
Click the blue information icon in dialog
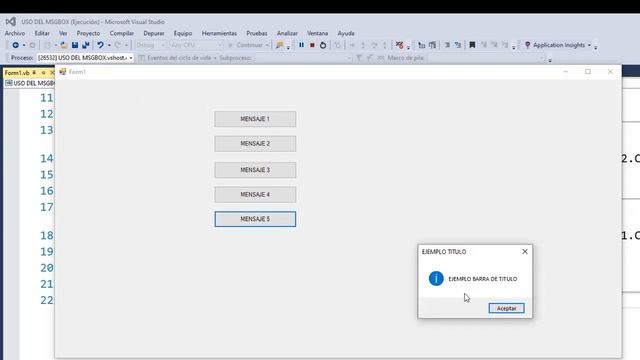(x=436, y=279)
